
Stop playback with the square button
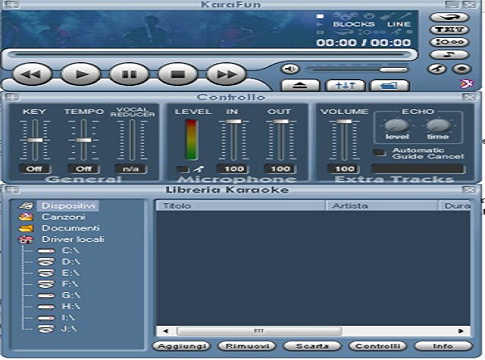[178, 74]
